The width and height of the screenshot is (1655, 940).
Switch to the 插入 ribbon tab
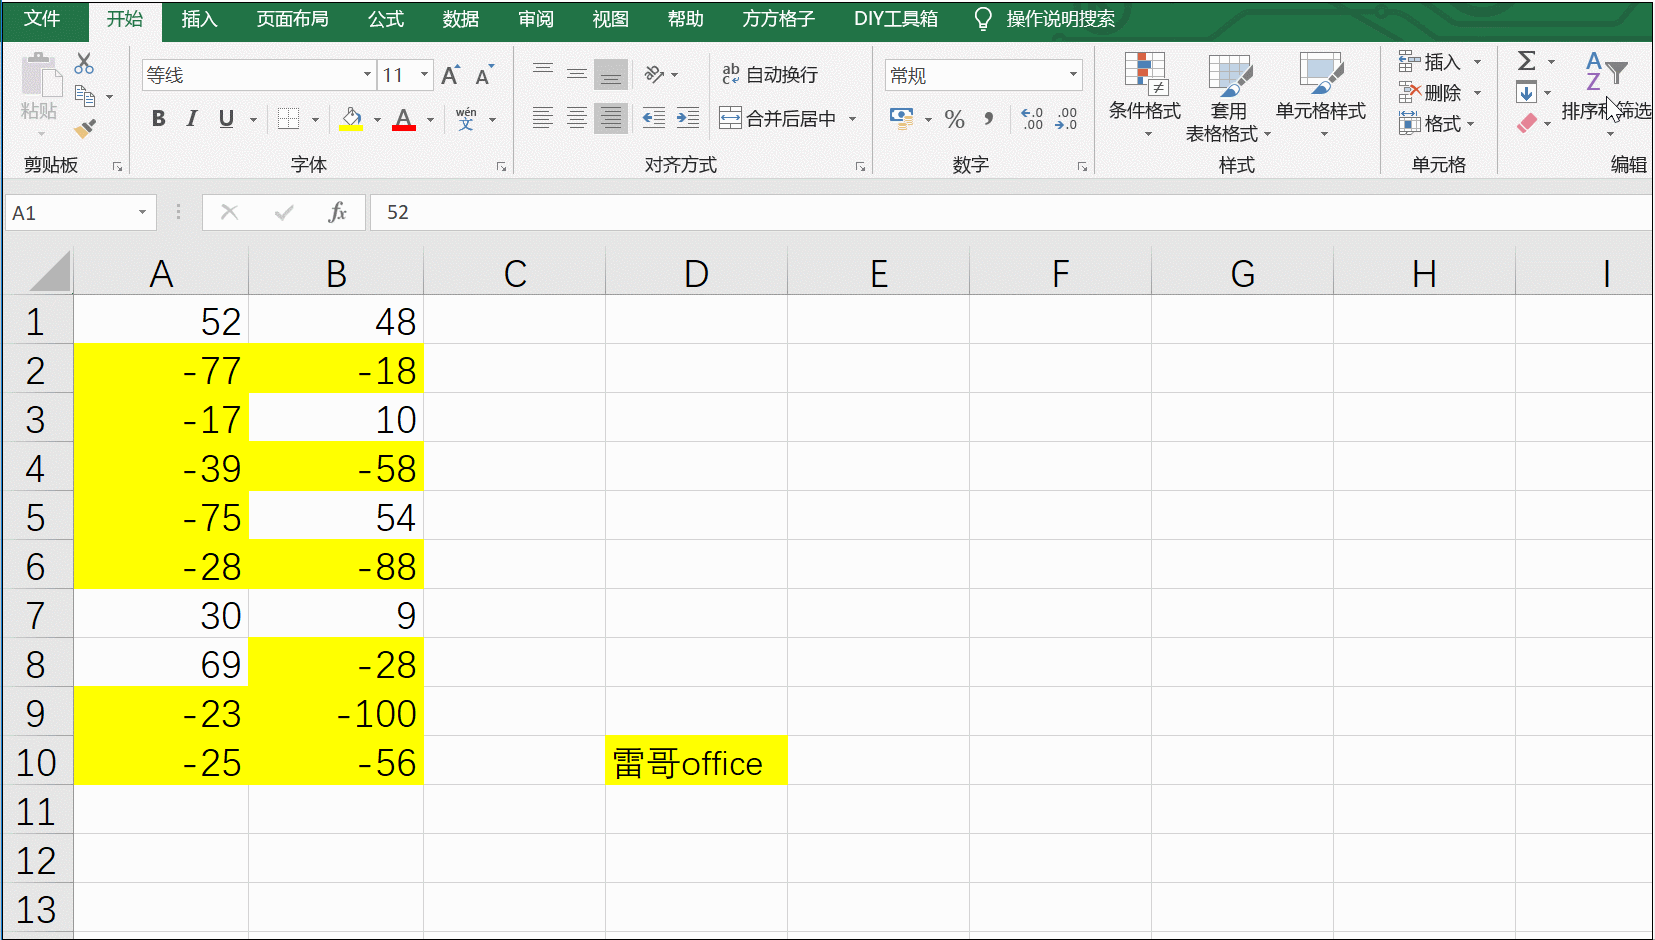tap(199, 19)
